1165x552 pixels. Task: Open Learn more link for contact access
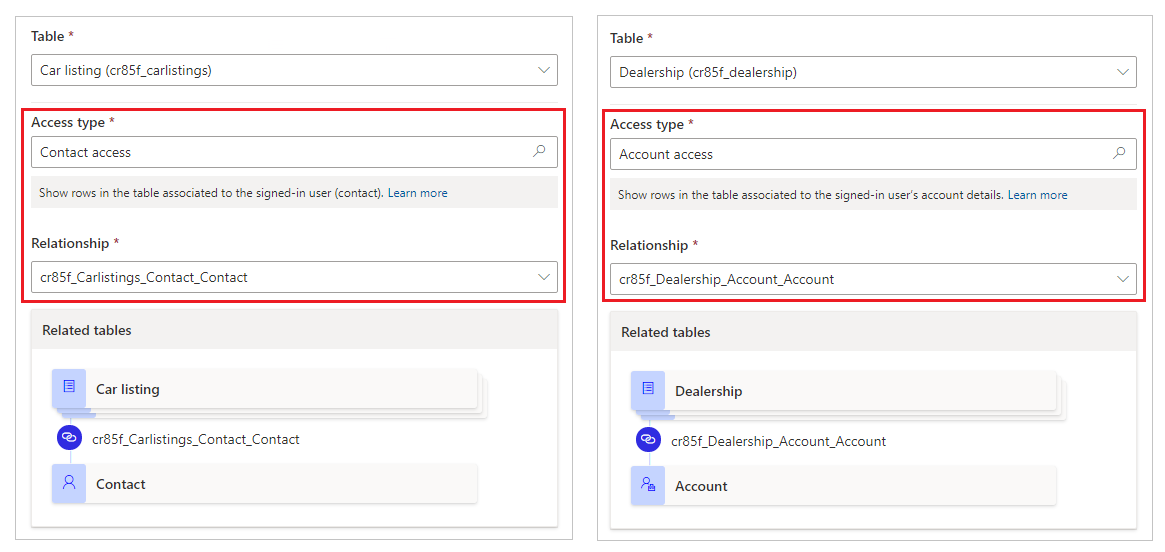[418, 192]
